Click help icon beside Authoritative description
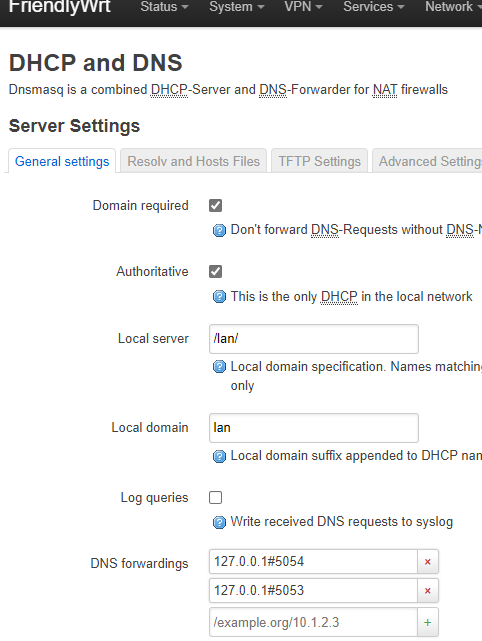The width and height of the screenshot is (482, 641). pos(219,296)
